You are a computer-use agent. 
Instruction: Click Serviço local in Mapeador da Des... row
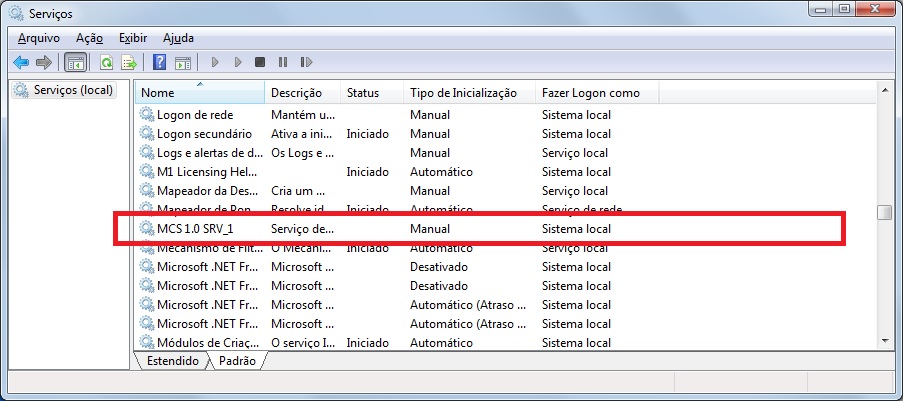575,191
